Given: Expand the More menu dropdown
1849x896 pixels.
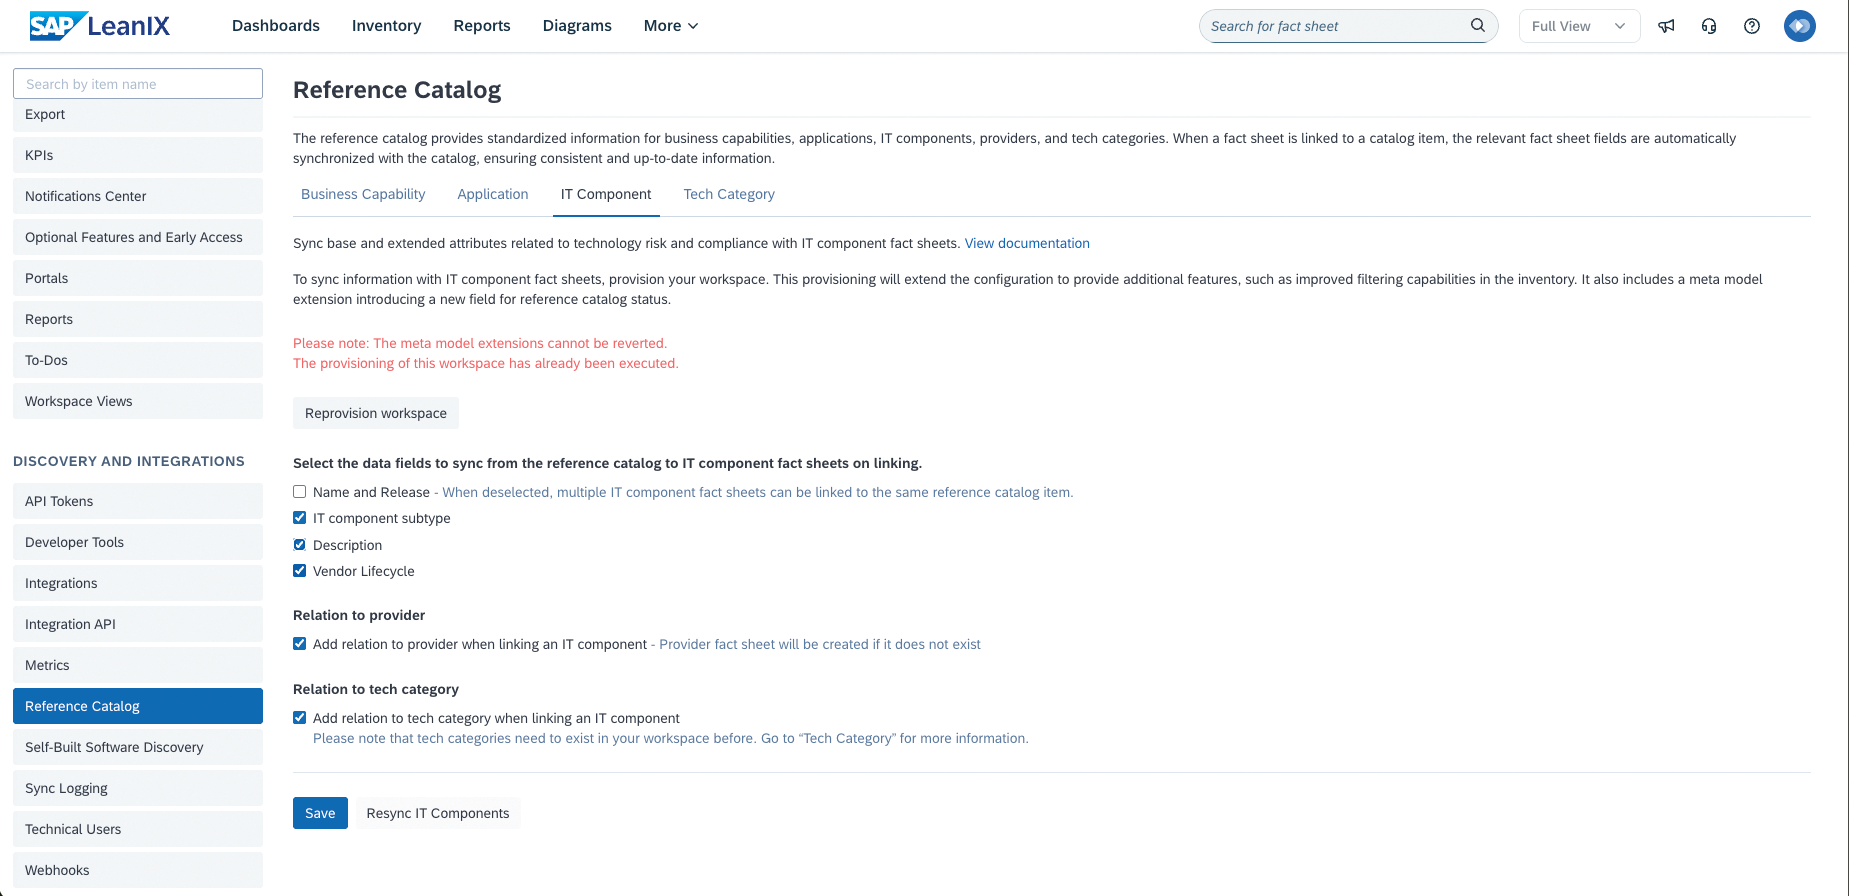Looking at the screenshot, I should pyautogui.click(x=671, y=26).
